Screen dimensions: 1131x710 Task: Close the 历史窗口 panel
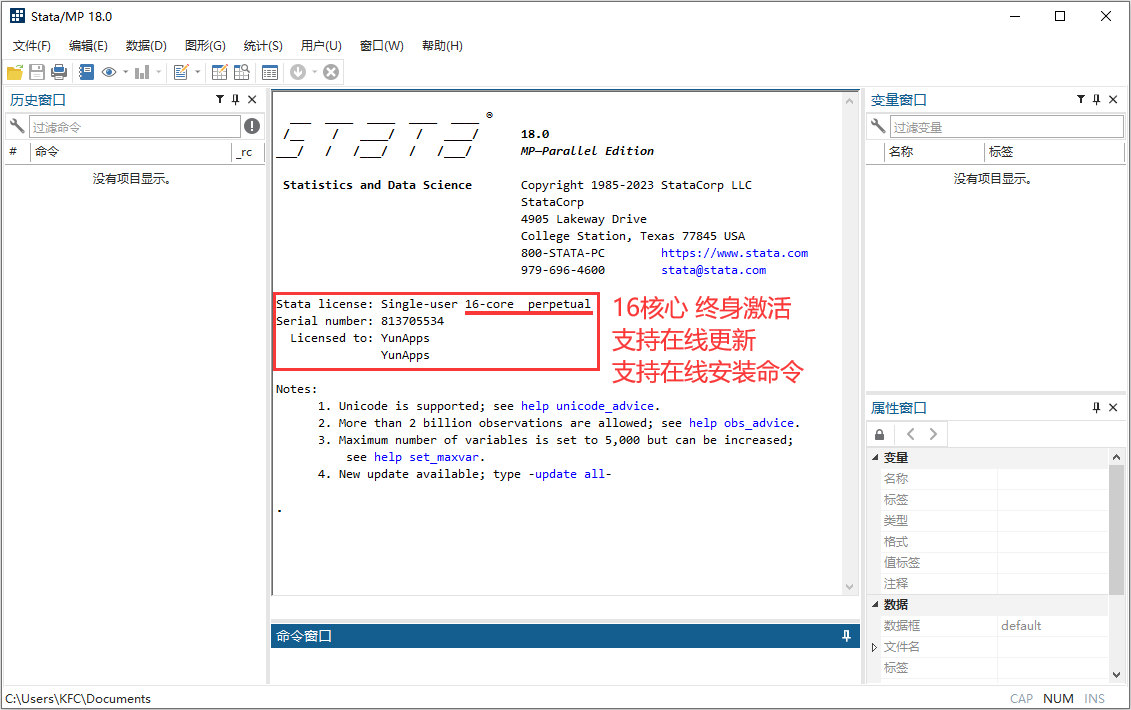click(252, 100)
